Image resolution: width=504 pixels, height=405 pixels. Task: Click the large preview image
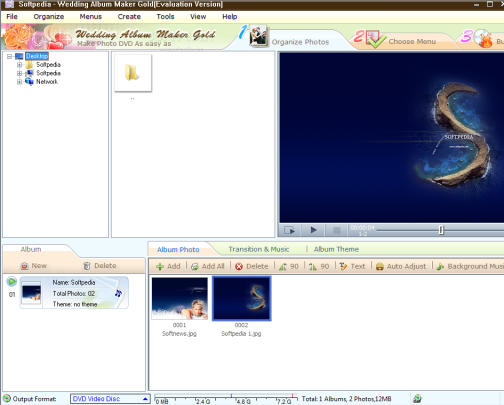(392, 137)
